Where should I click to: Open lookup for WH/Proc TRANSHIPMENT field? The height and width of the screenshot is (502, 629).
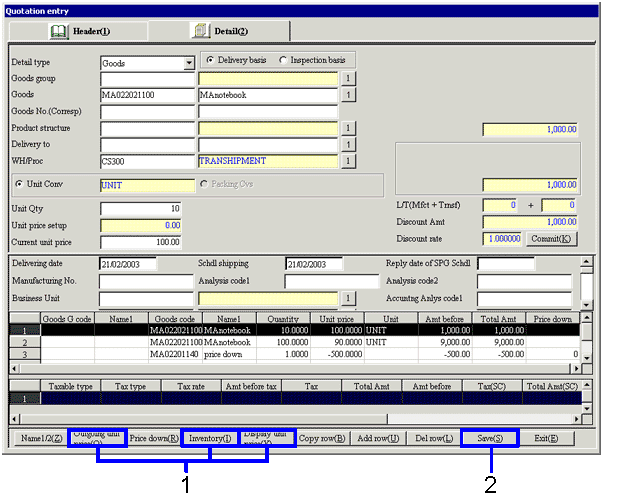[x=349, y=161]
